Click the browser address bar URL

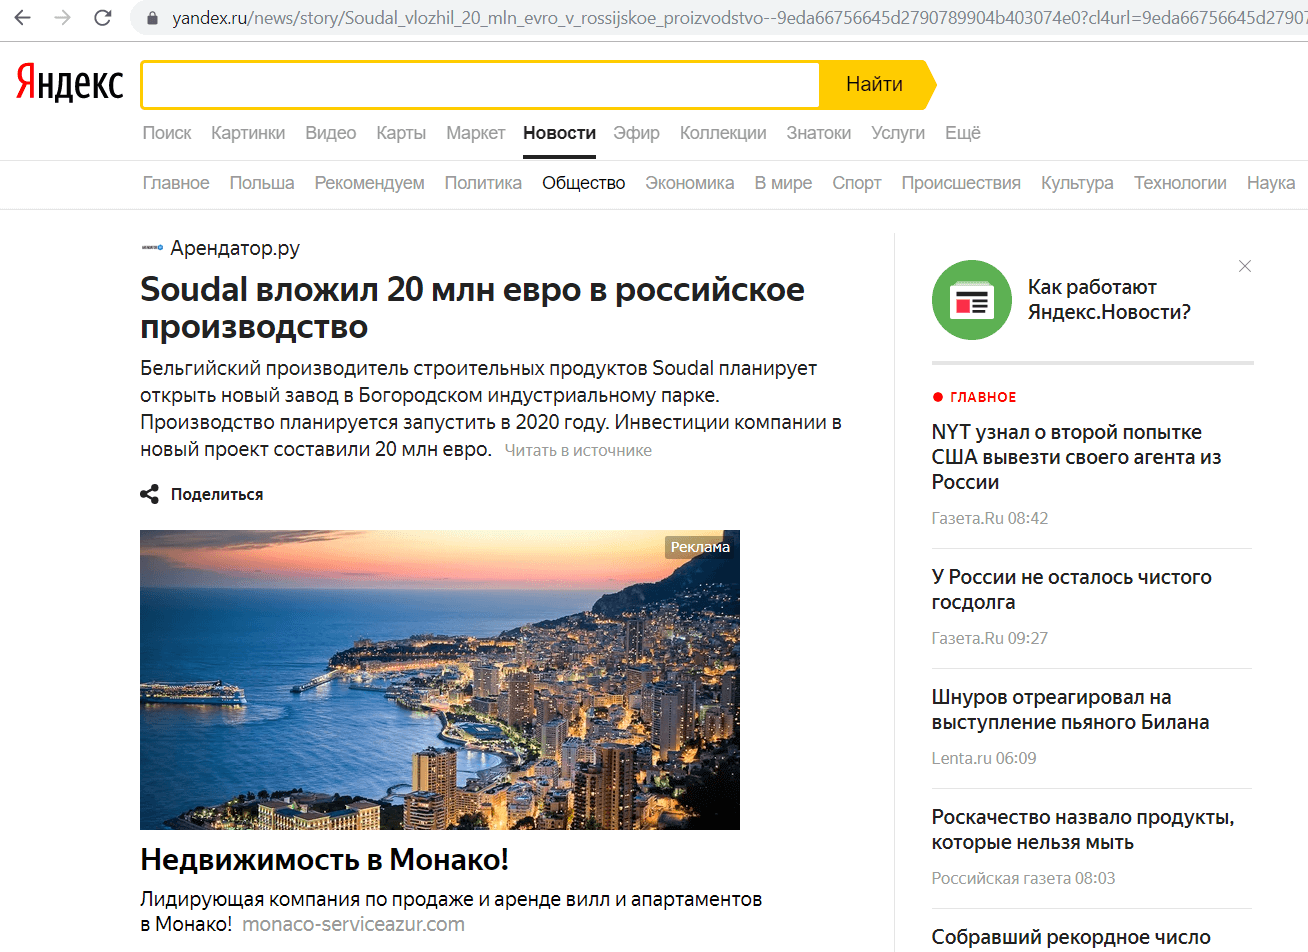738,18
